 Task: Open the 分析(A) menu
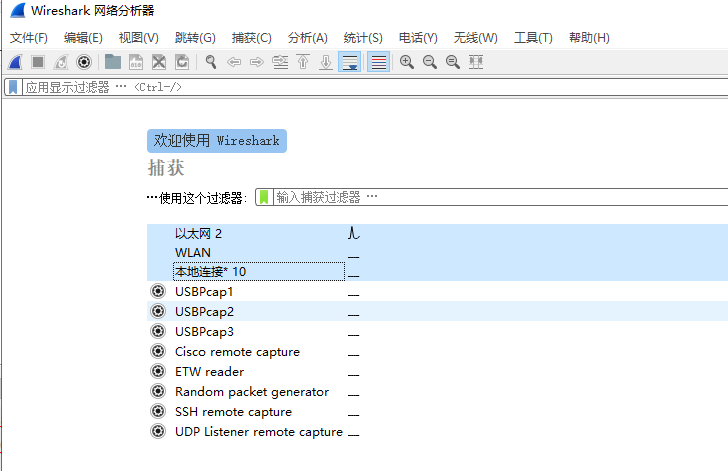[307, 38]
